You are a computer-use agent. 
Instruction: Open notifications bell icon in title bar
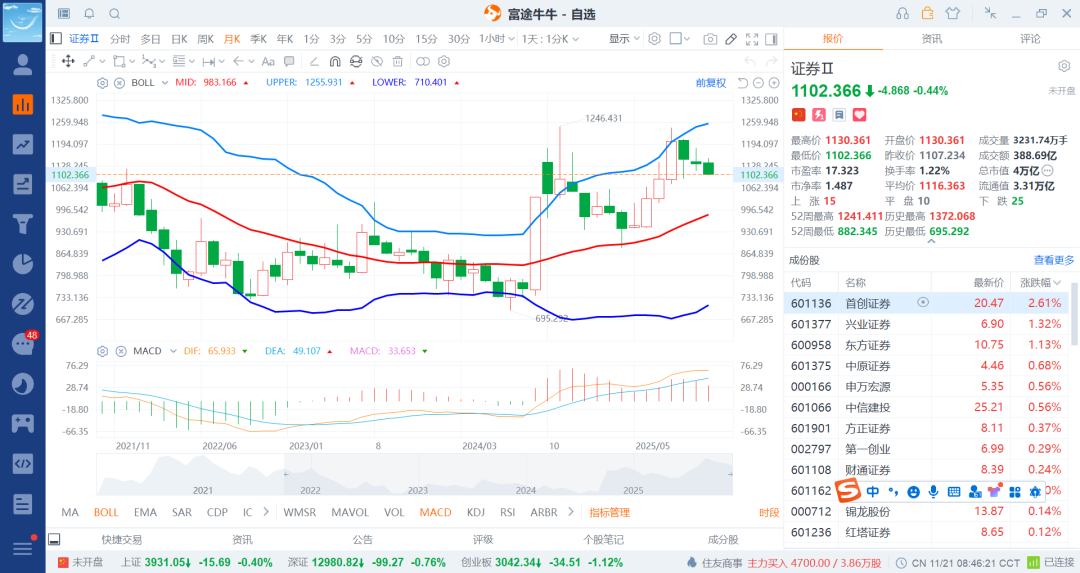pyautogui.click(x=89, y=14)
